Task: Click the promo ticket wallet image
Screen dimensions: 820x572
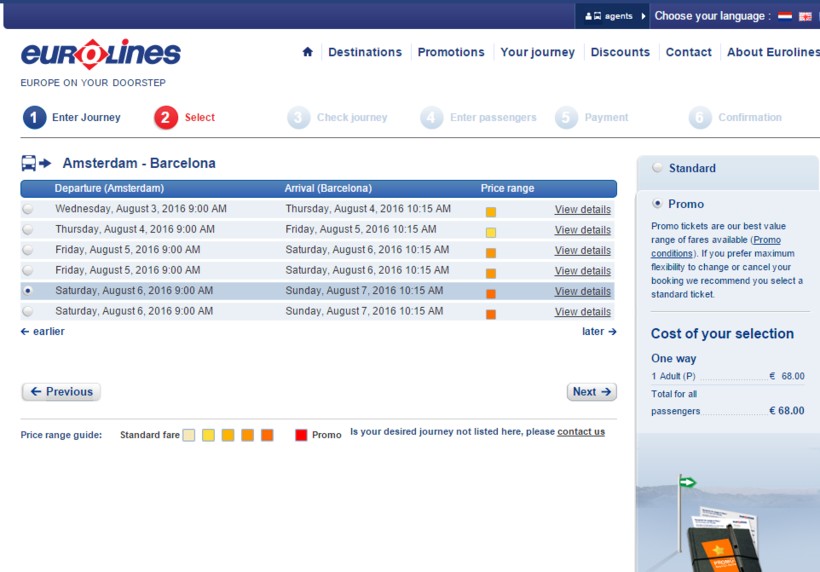Action: click(x=725, y=539)
